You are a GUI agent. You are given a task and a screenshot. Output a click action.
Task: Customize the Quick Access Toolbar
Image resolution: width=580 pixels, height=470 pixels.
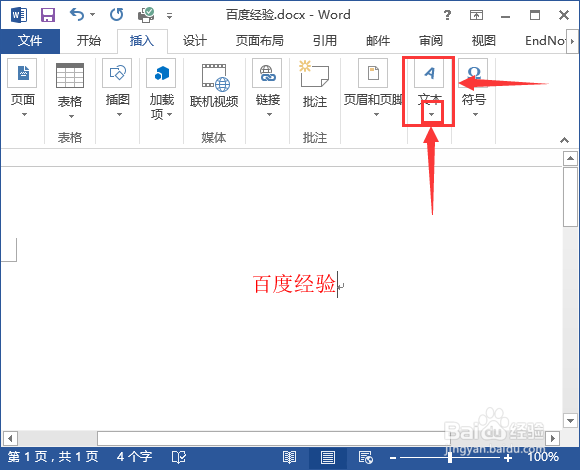coord(169,16)
